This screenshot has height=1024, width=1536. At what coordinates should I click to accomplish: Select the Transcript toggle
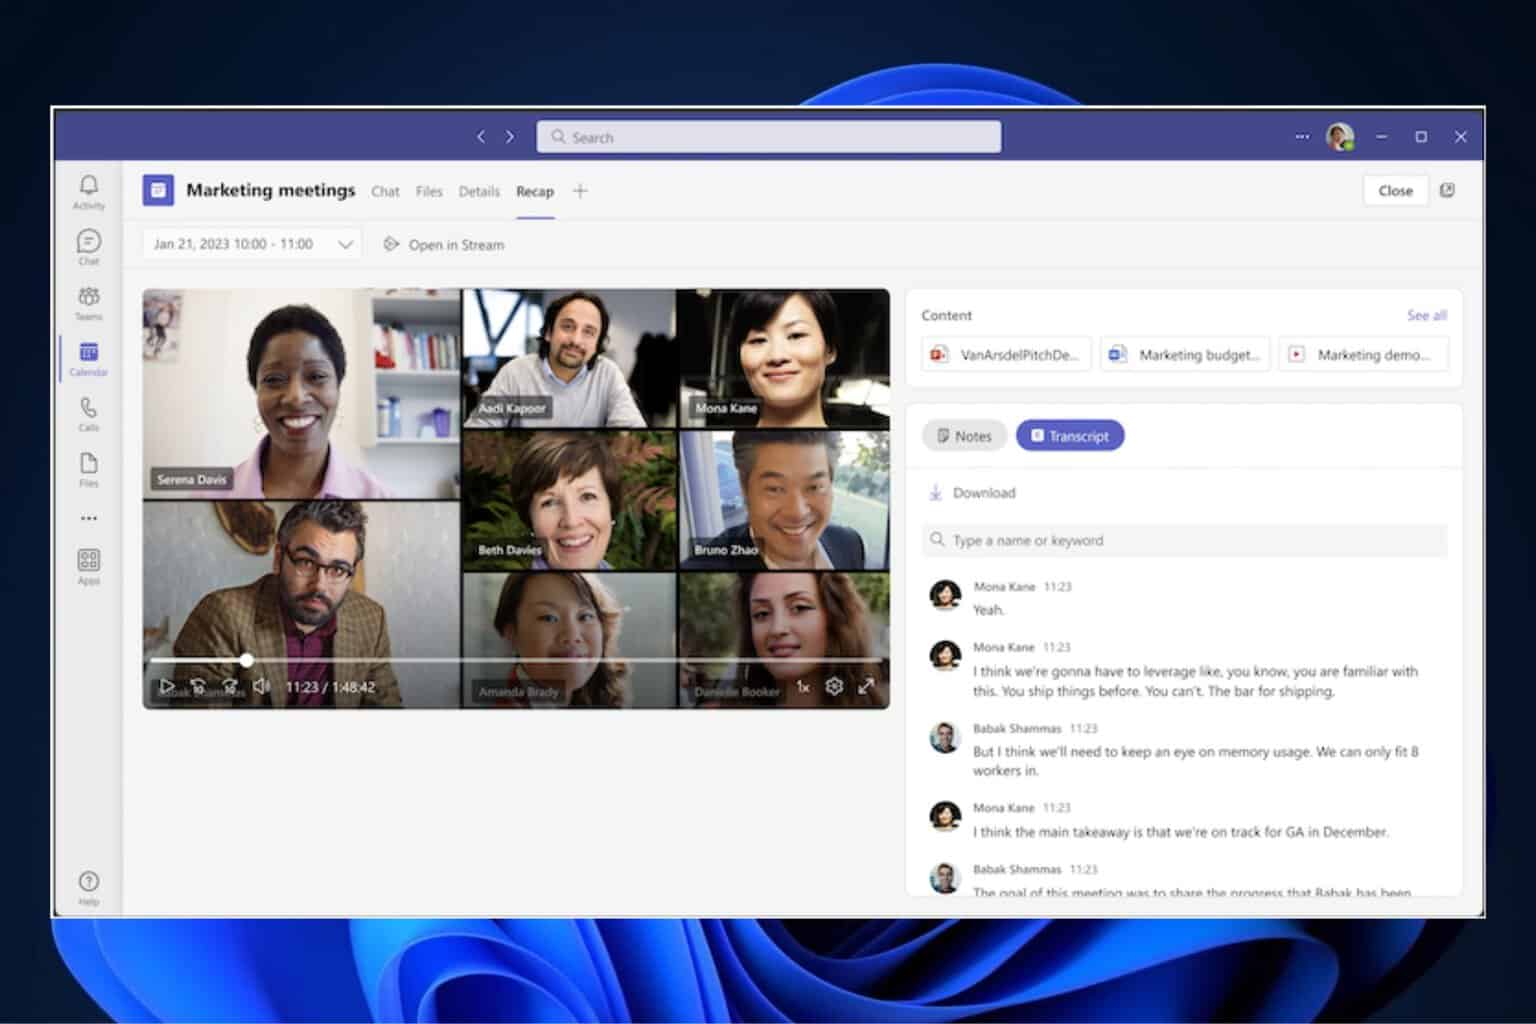coord(1070,436)
